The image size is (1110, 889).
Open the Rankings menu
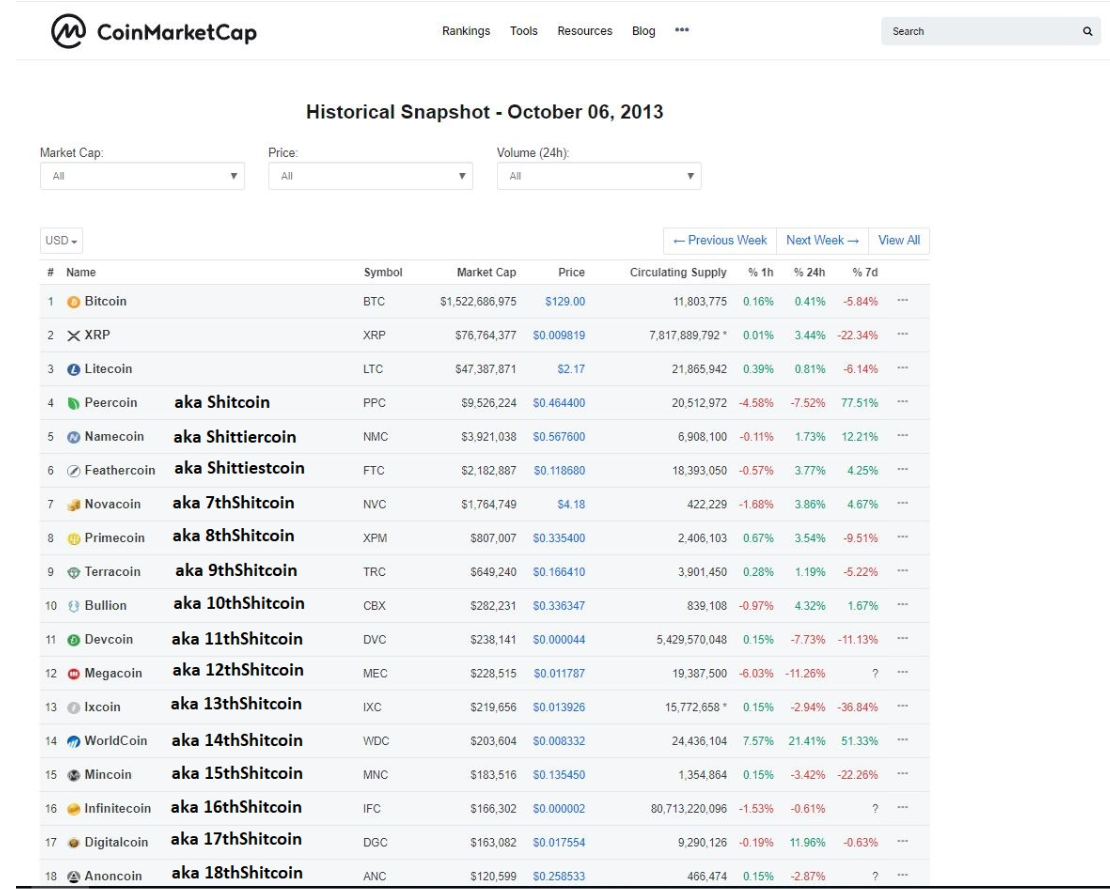[x=466, y=31]
